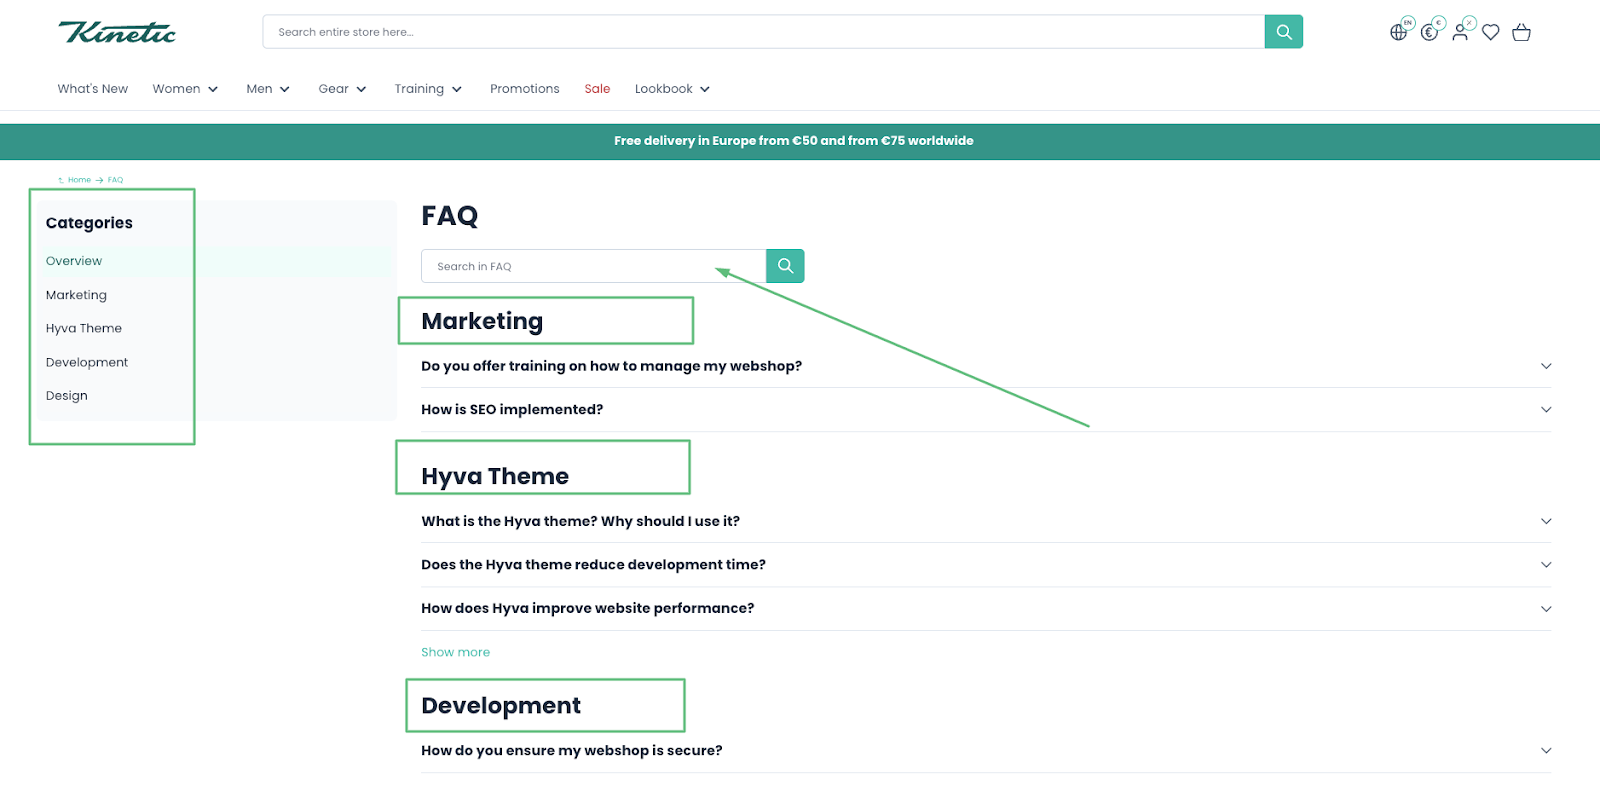Click the store search magnifier button
Screen dimensions: 1600x786
click(x=1283, y=32)
